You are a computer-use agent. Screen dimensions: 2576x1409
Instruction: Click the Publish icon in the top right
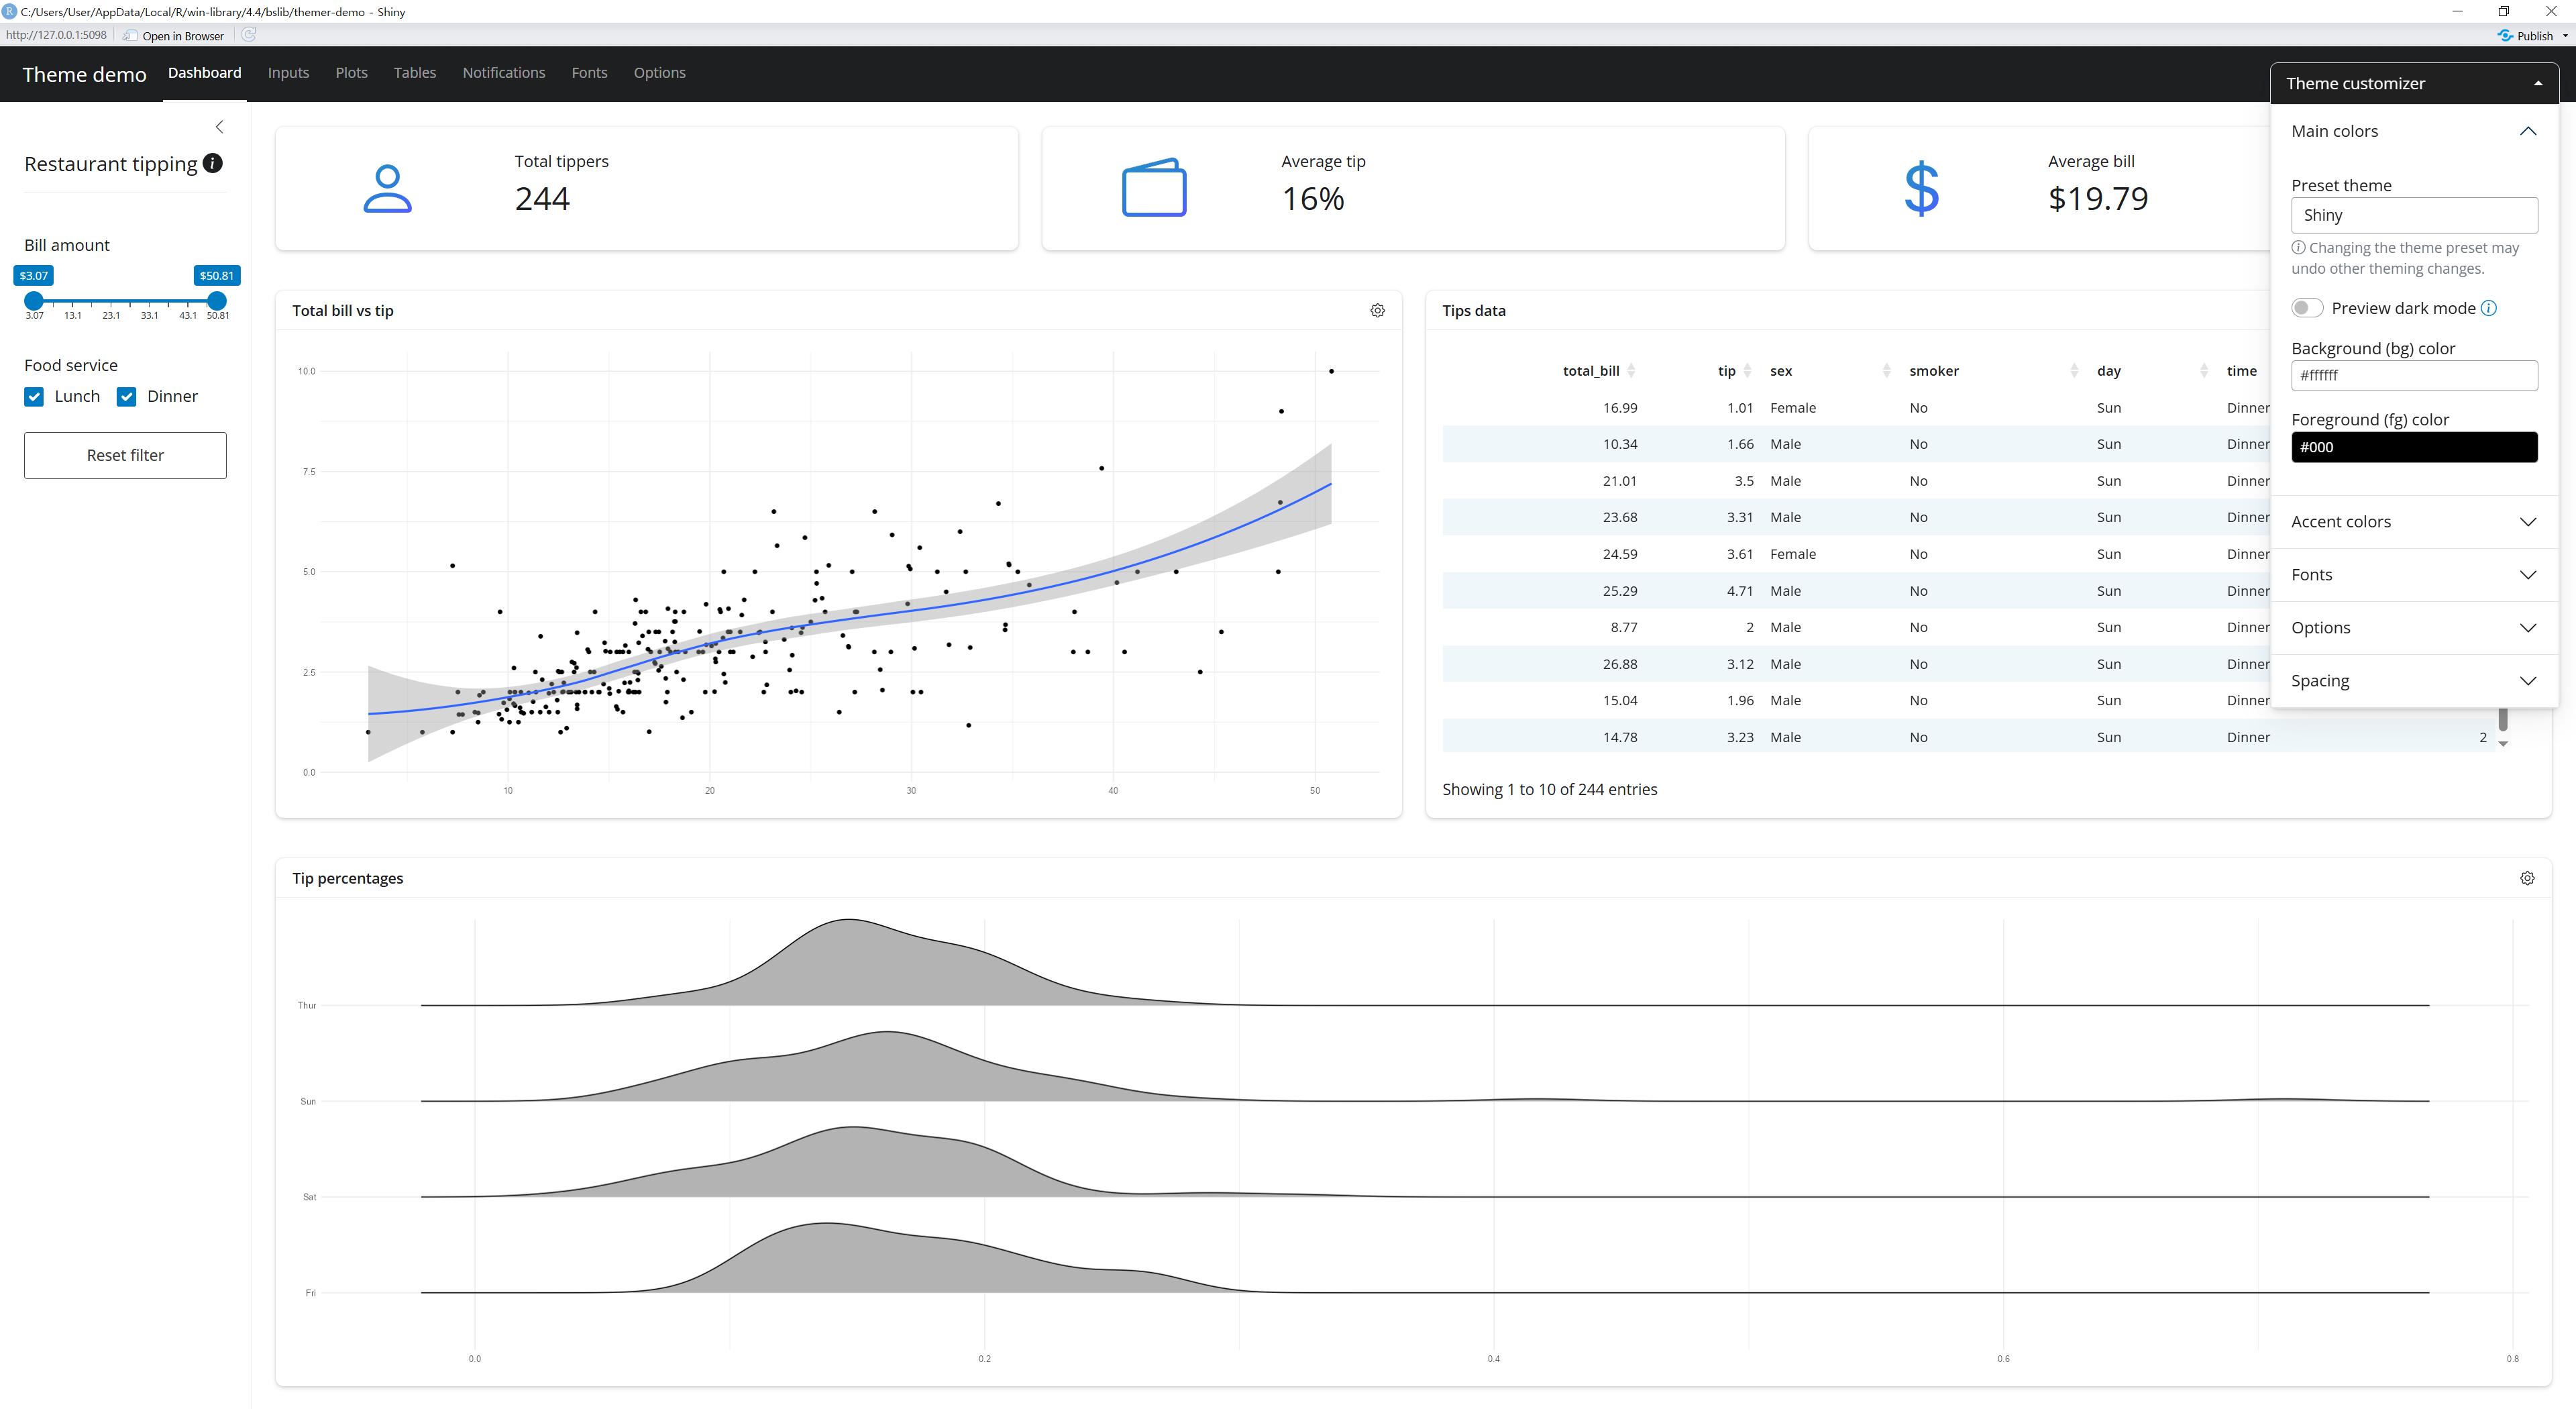2505,35
